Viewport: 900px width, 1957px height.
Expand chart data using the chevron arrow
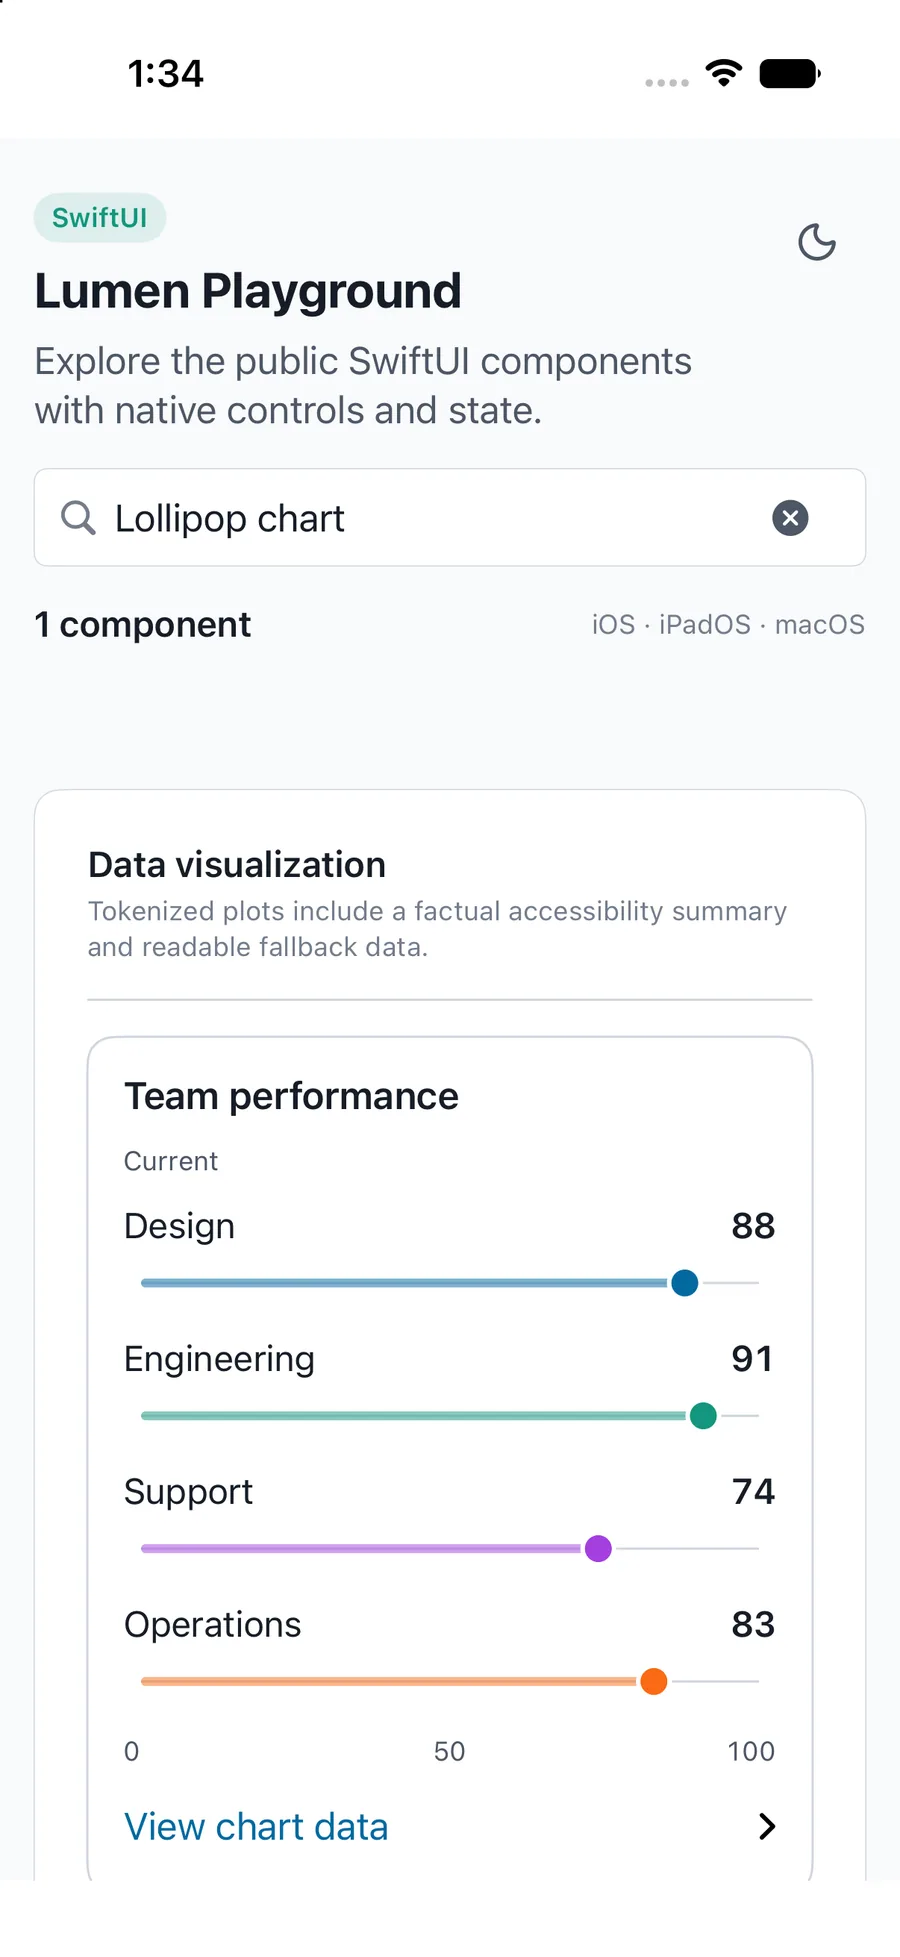(x=767, y=1827)
